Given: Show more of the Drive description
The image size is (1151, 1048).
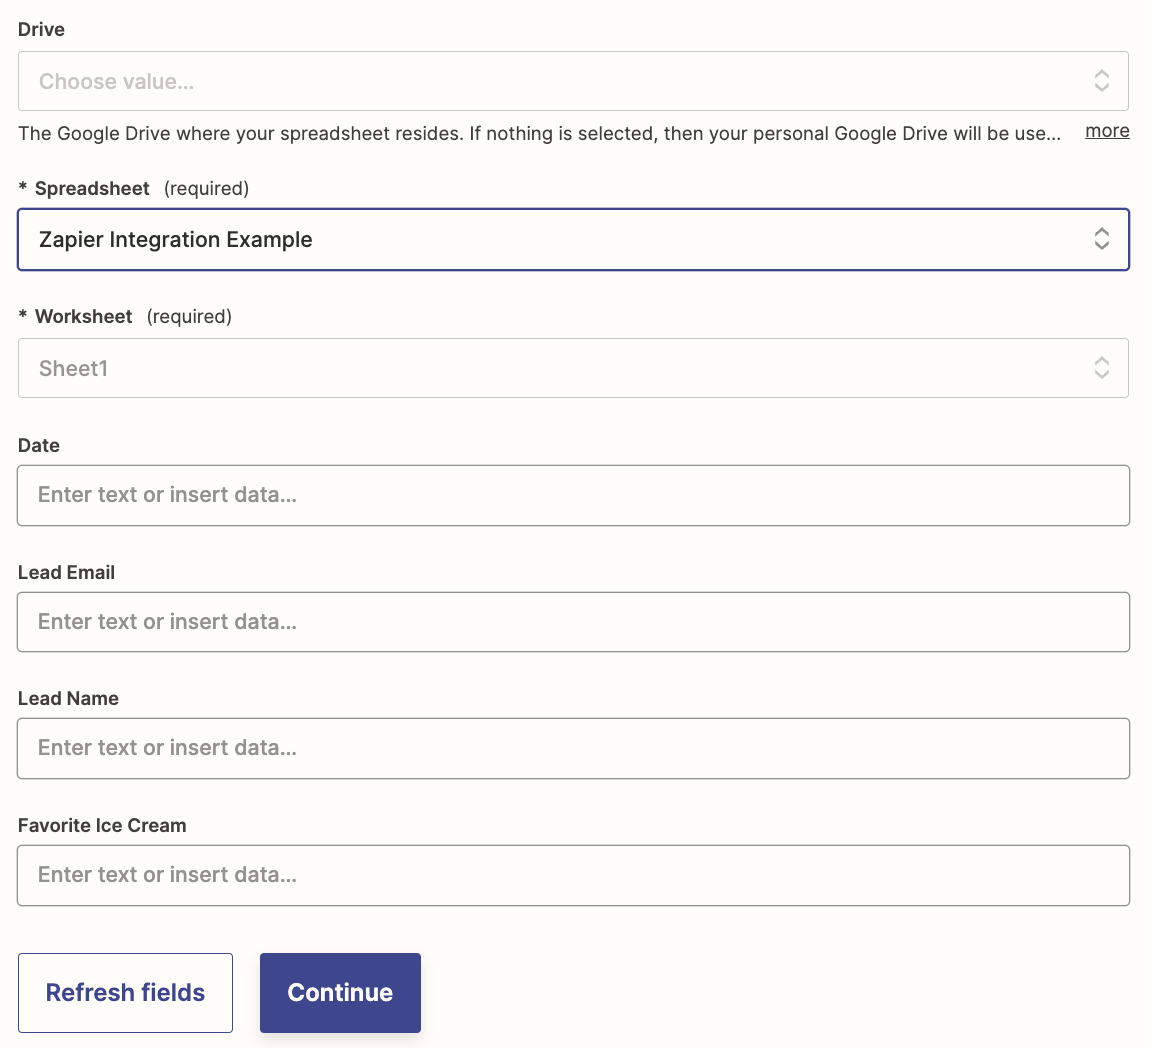Looking at the screenshot, I should click(x=1107, y=131).
